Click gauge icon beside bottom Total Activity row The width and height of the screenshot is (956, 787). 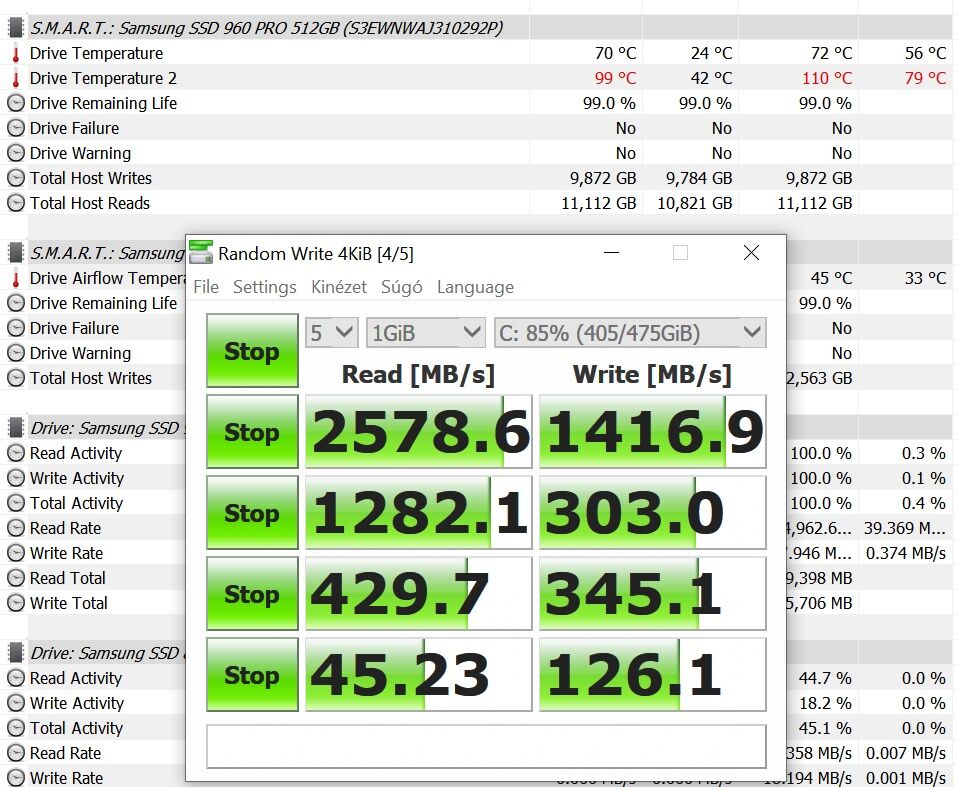pyautogui.click(x=16, y=728)
